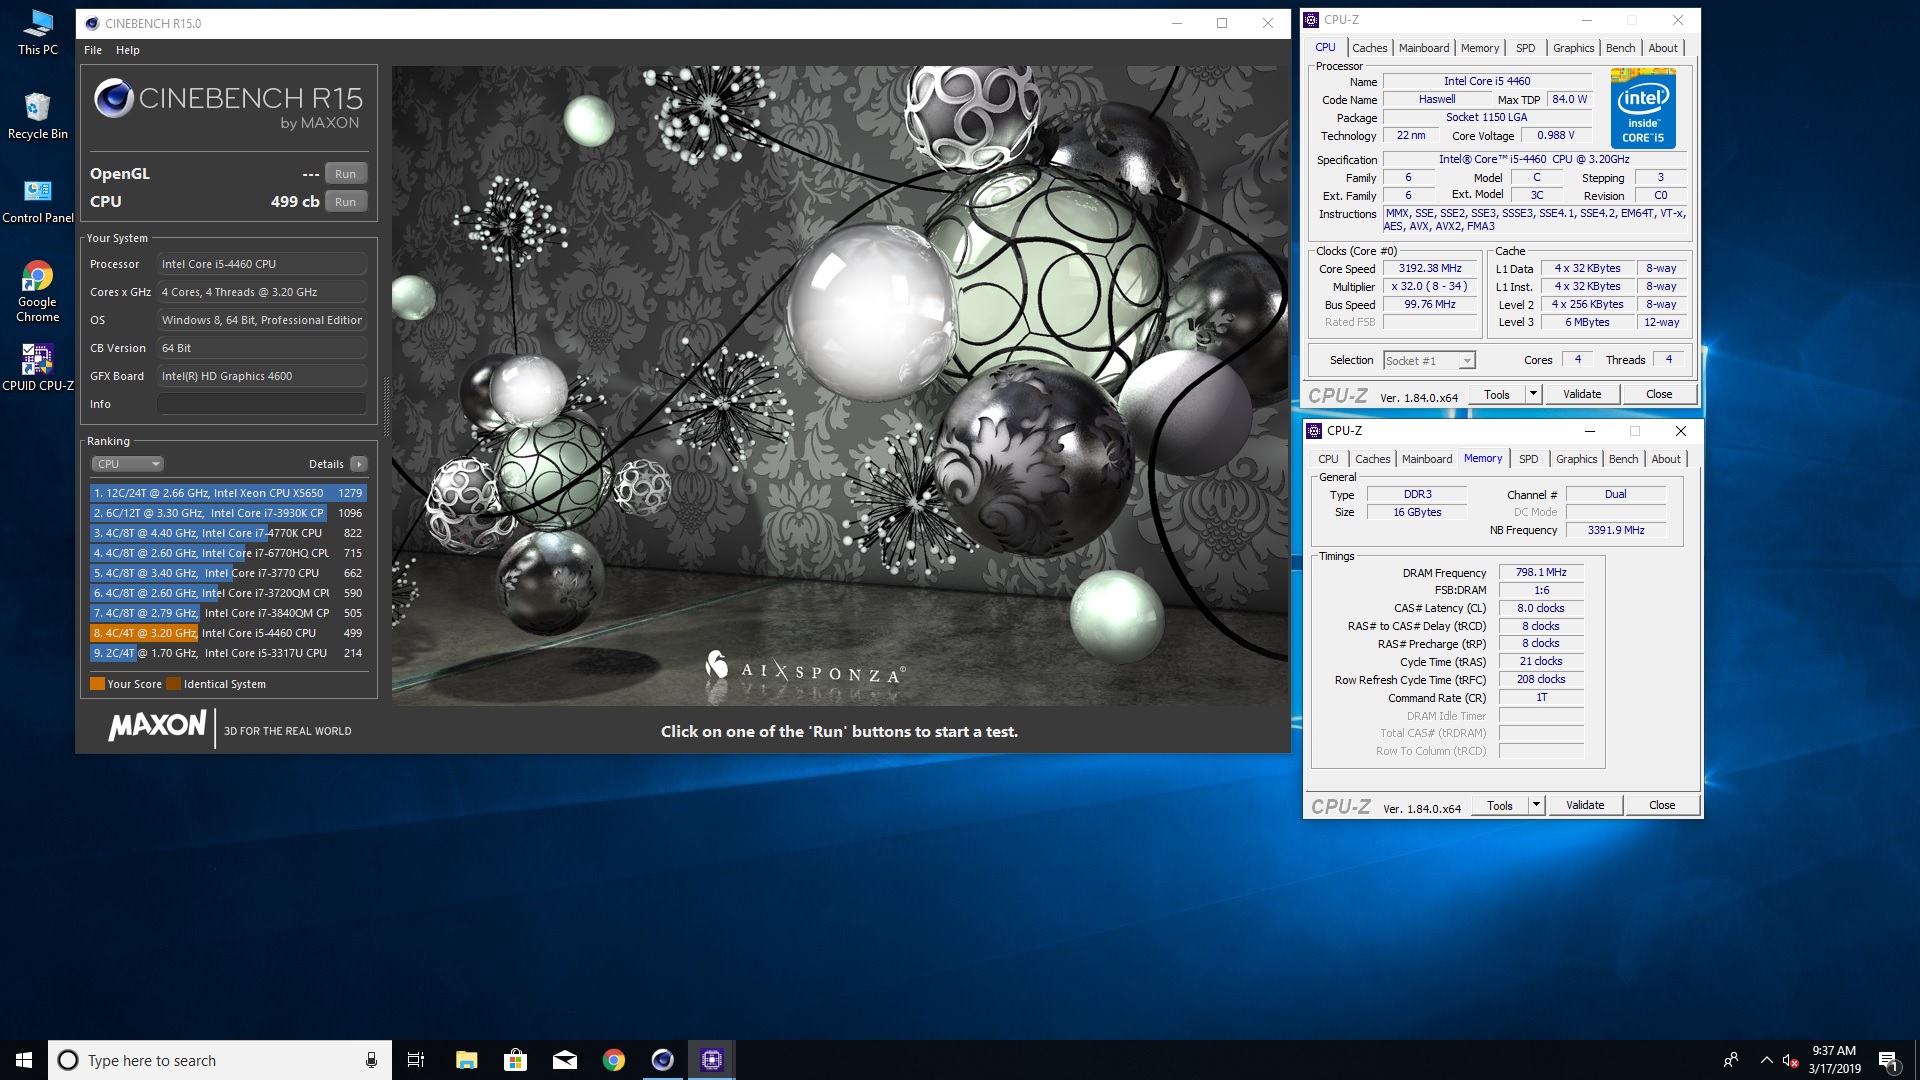Click the Identical System legend swatch

pyautogui.click(x=173, y=684)
